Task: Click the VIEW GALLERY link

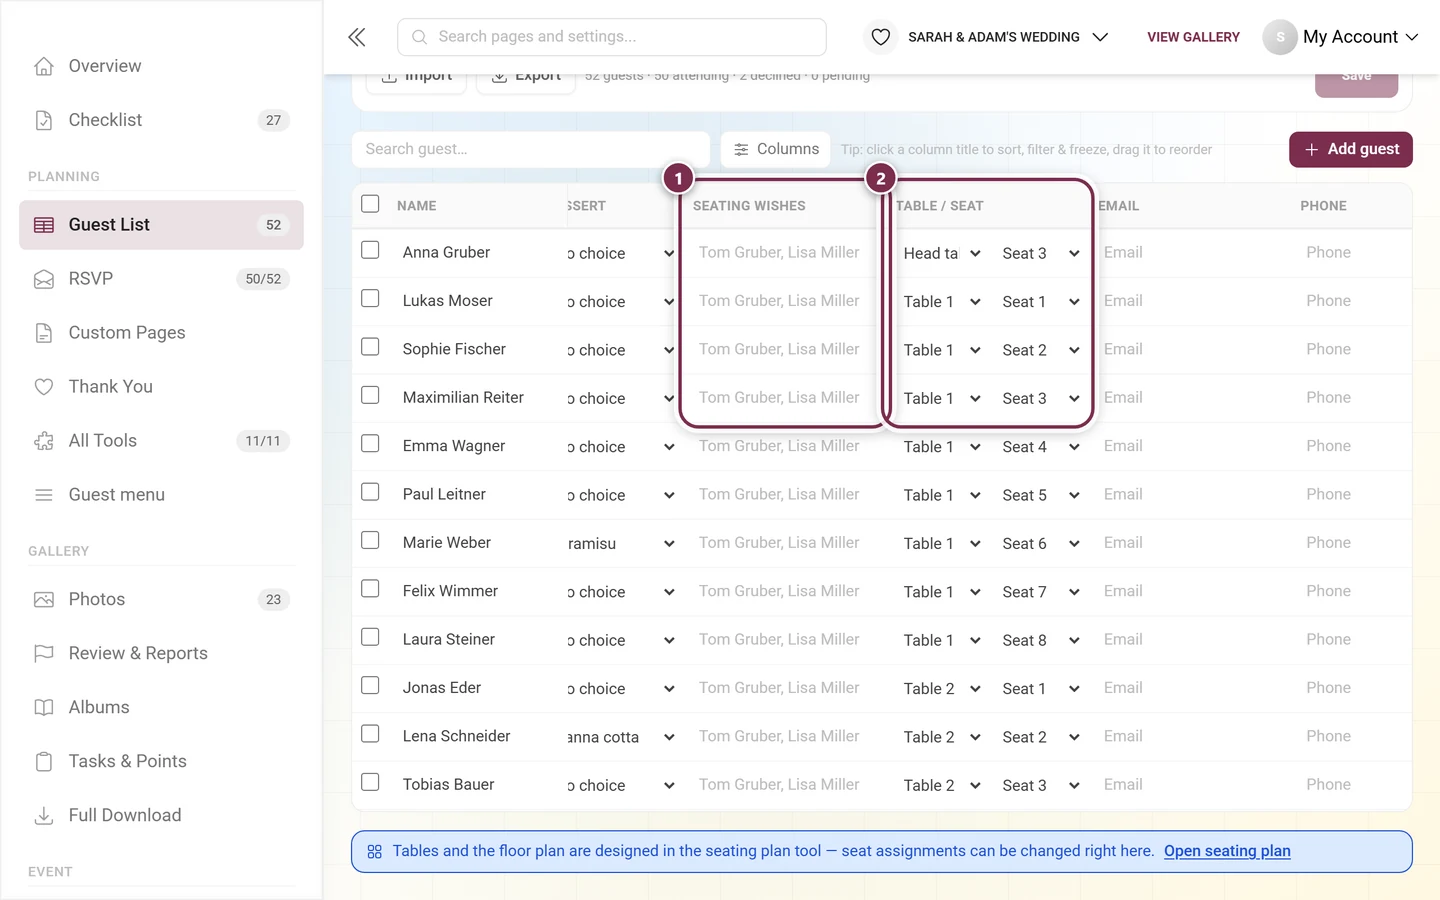Action: (x=1193, y=37)
